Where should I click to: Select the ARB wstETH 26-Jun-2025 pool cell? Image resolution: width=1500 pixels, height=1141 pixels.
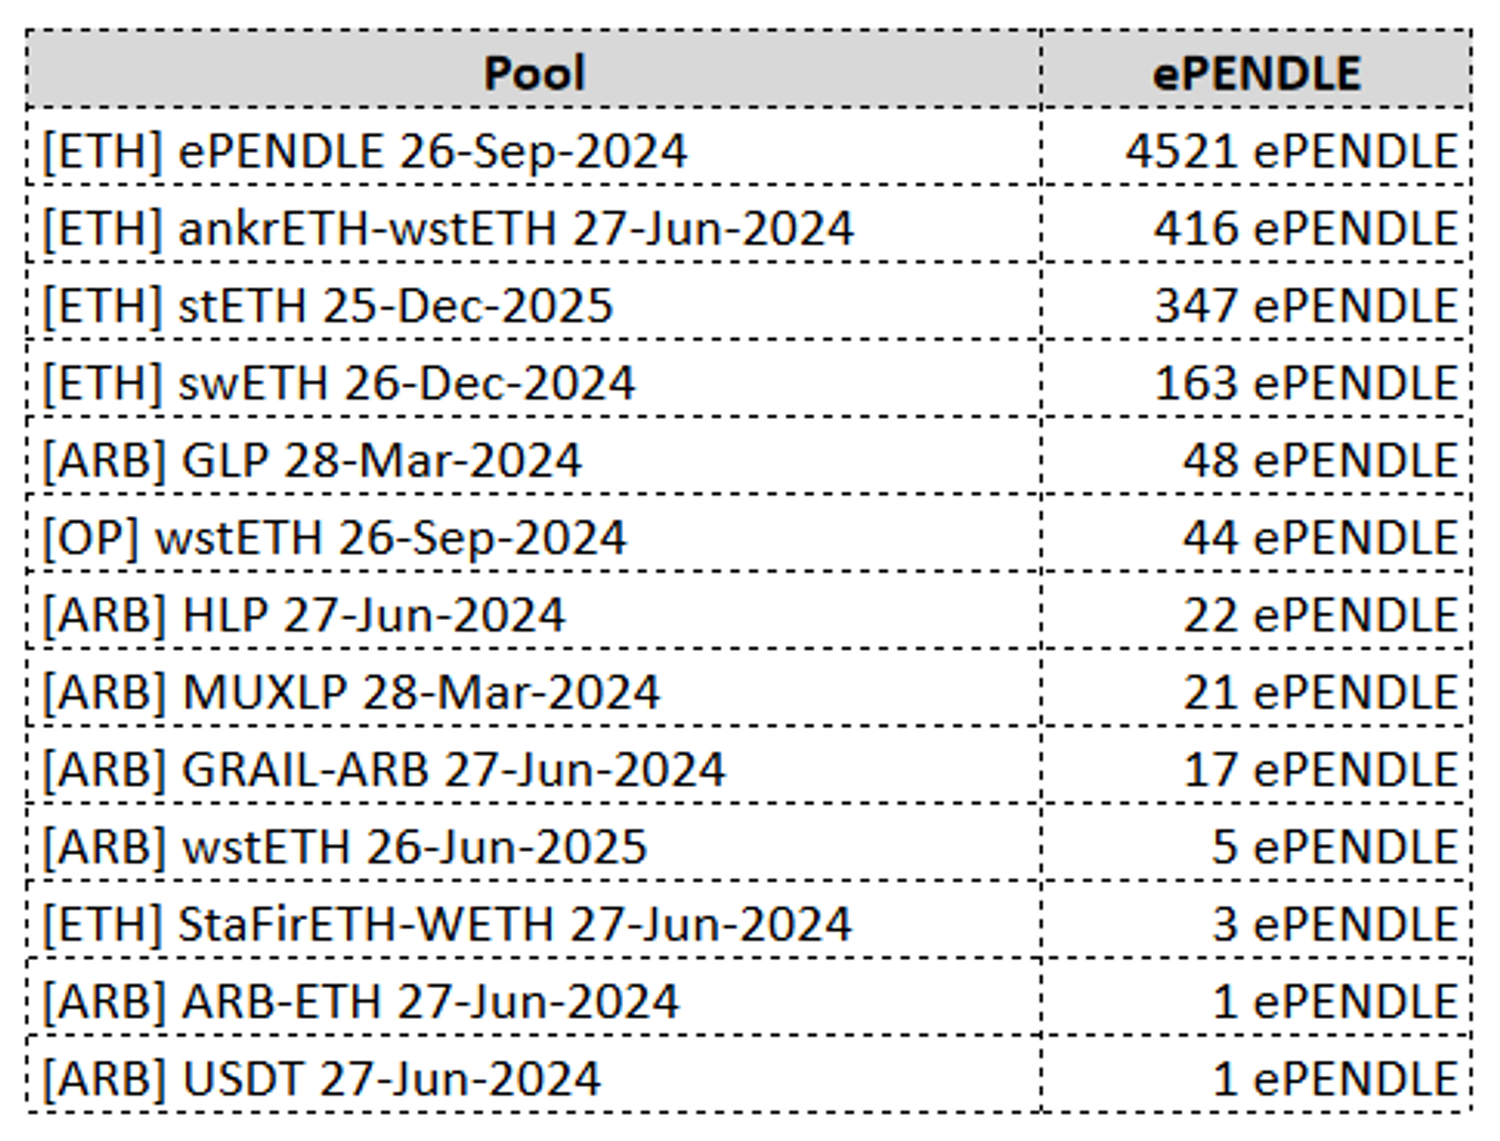pos(345,846)
